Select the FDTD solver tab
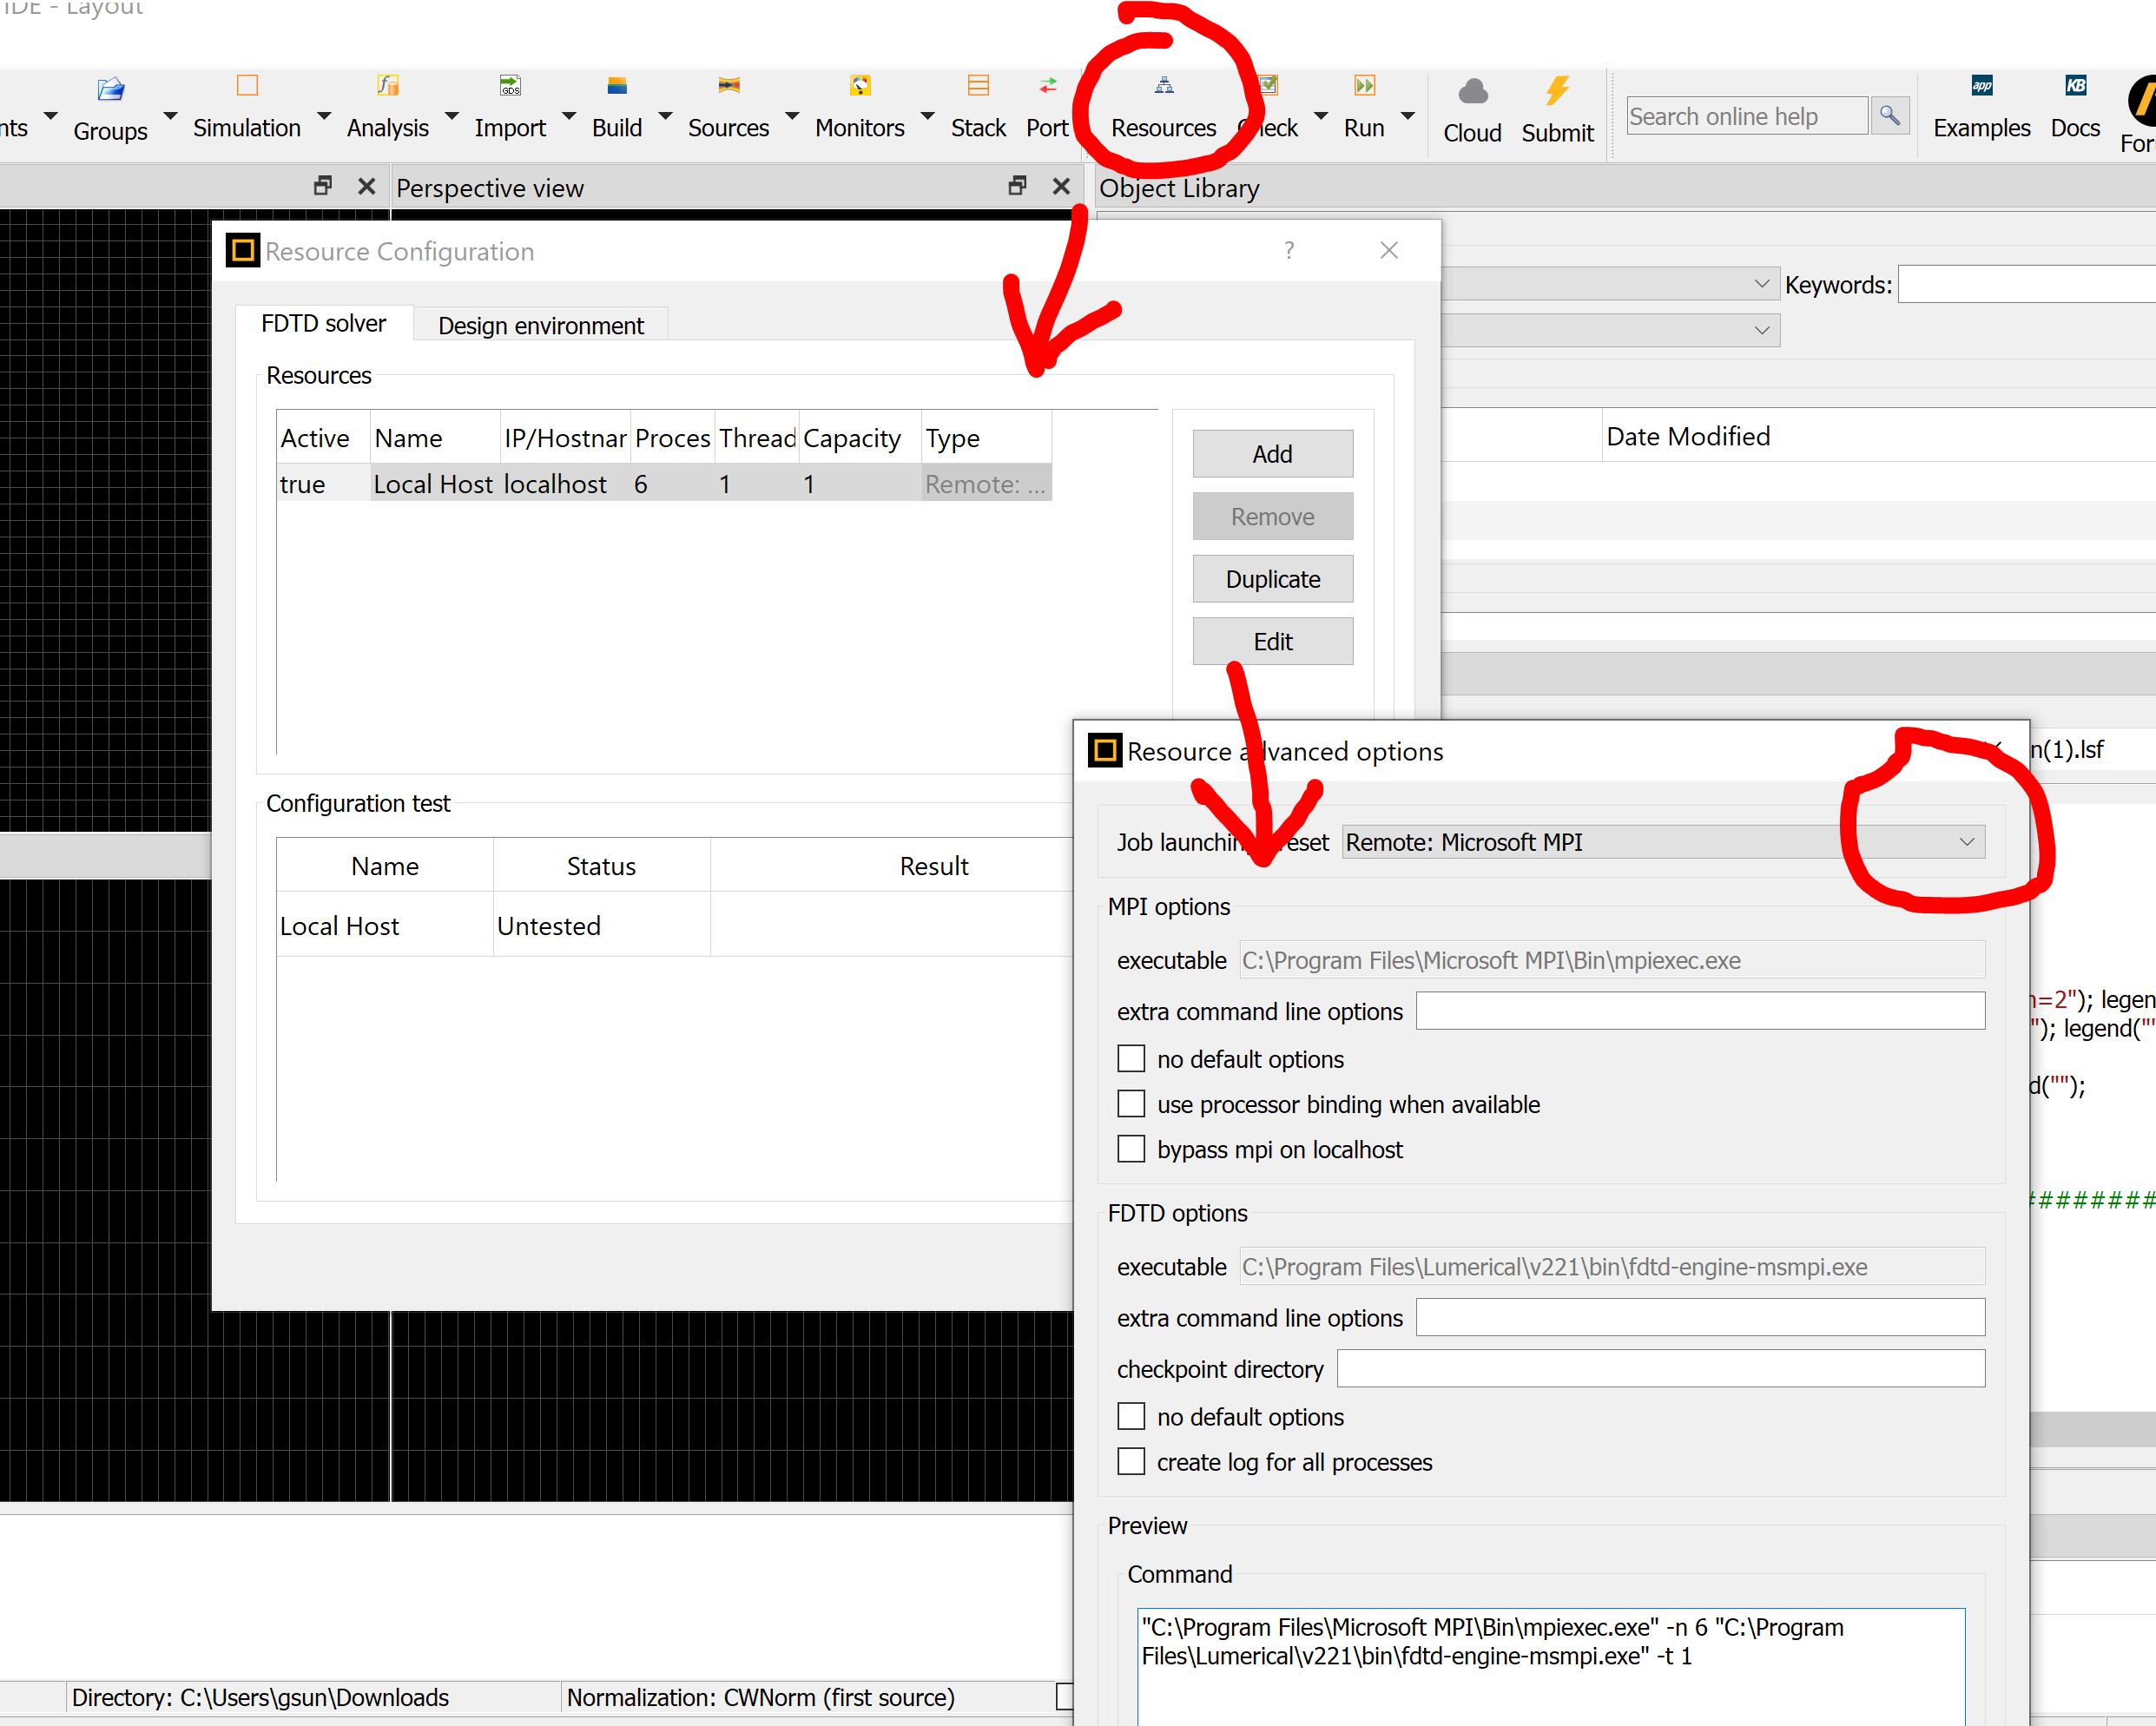 coord(323,324)
